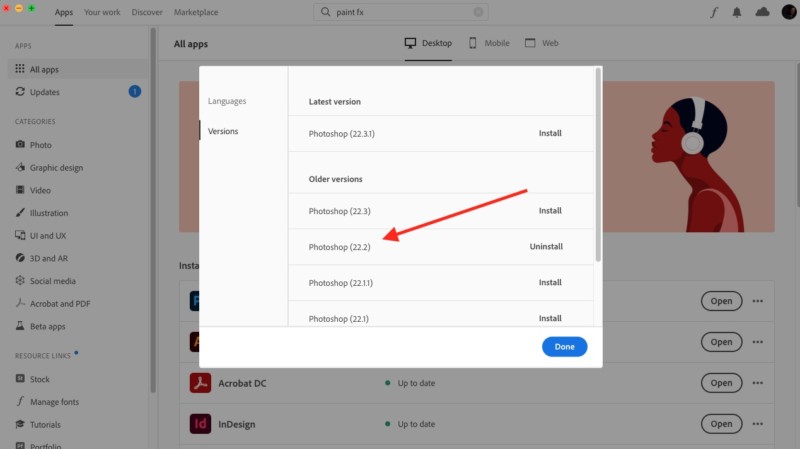Click the Fonts icon in the top bar

click(x=714, y=12)
